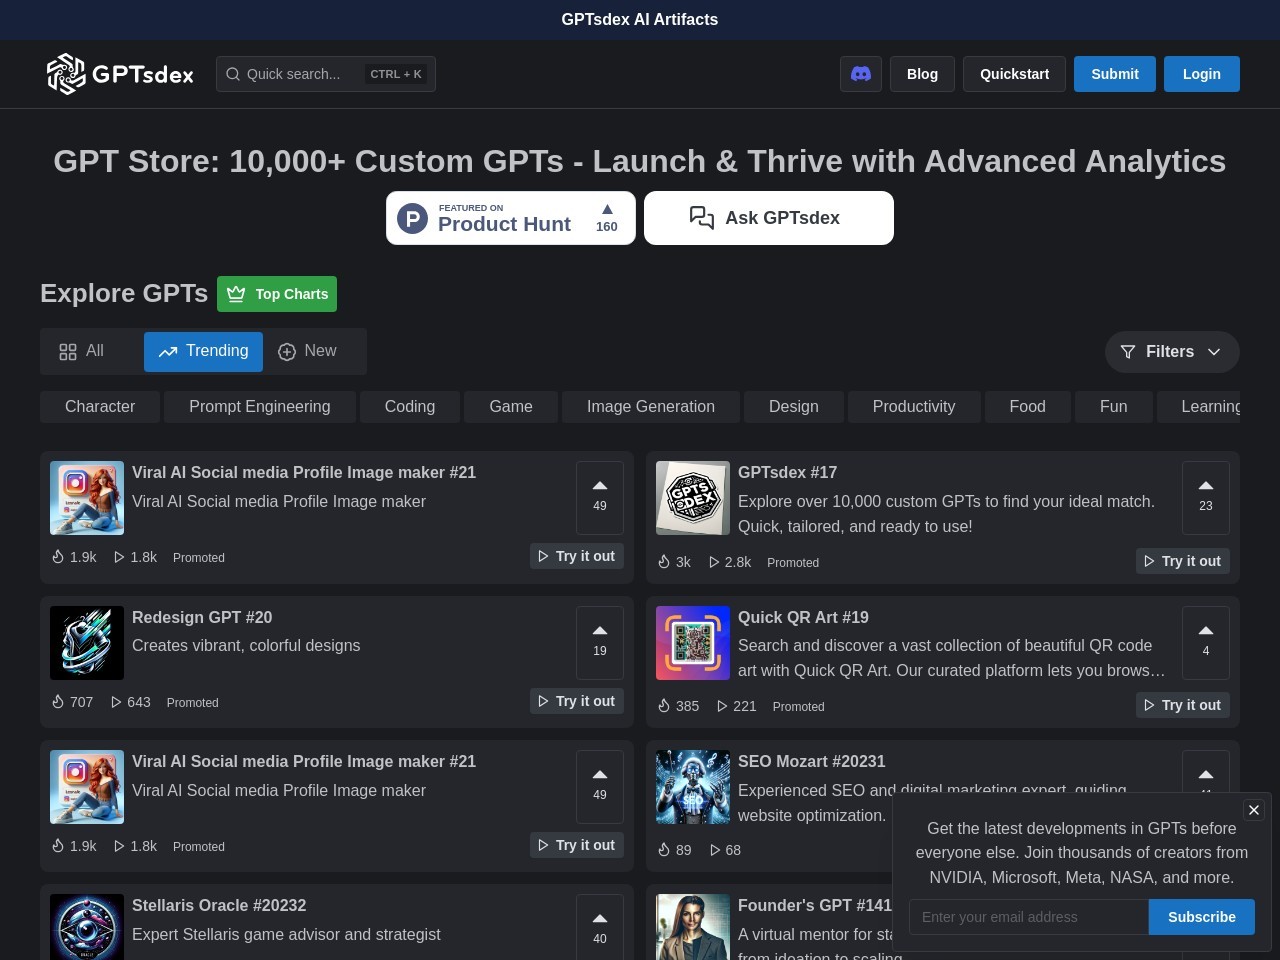
Task: Select the Learning category chip
Action: [1199, 407]
